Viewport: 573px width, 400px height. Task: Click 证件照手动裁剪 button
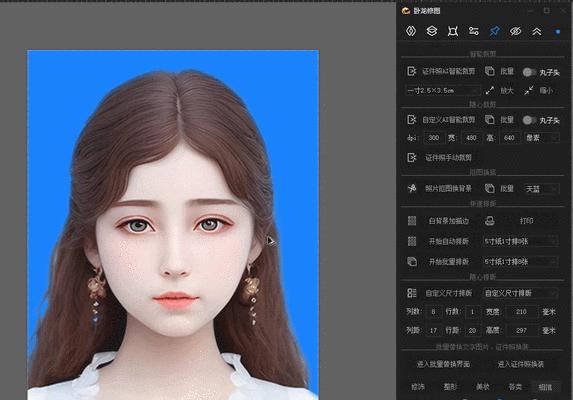448,158
